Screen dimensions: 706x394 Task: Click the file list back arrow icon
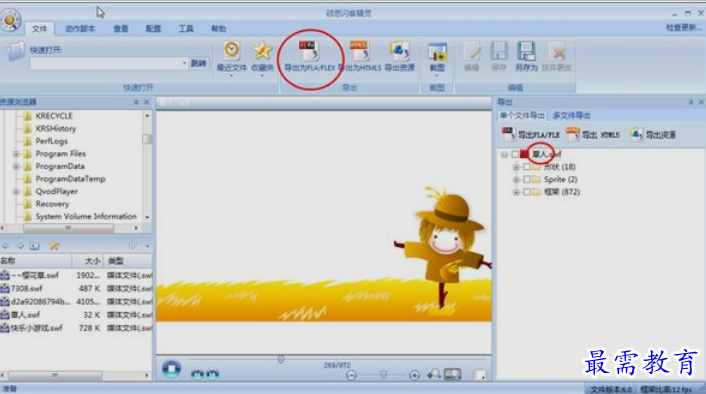click(x=6, y=246)
